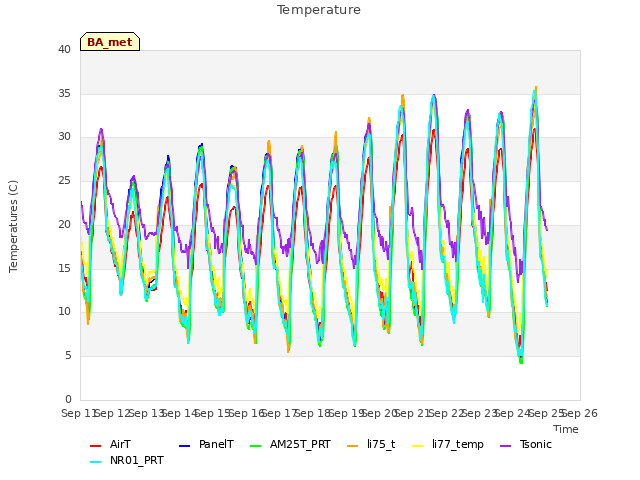Click the 20 y-axis tick label
640x480 pixels.
tap(64, 224)
